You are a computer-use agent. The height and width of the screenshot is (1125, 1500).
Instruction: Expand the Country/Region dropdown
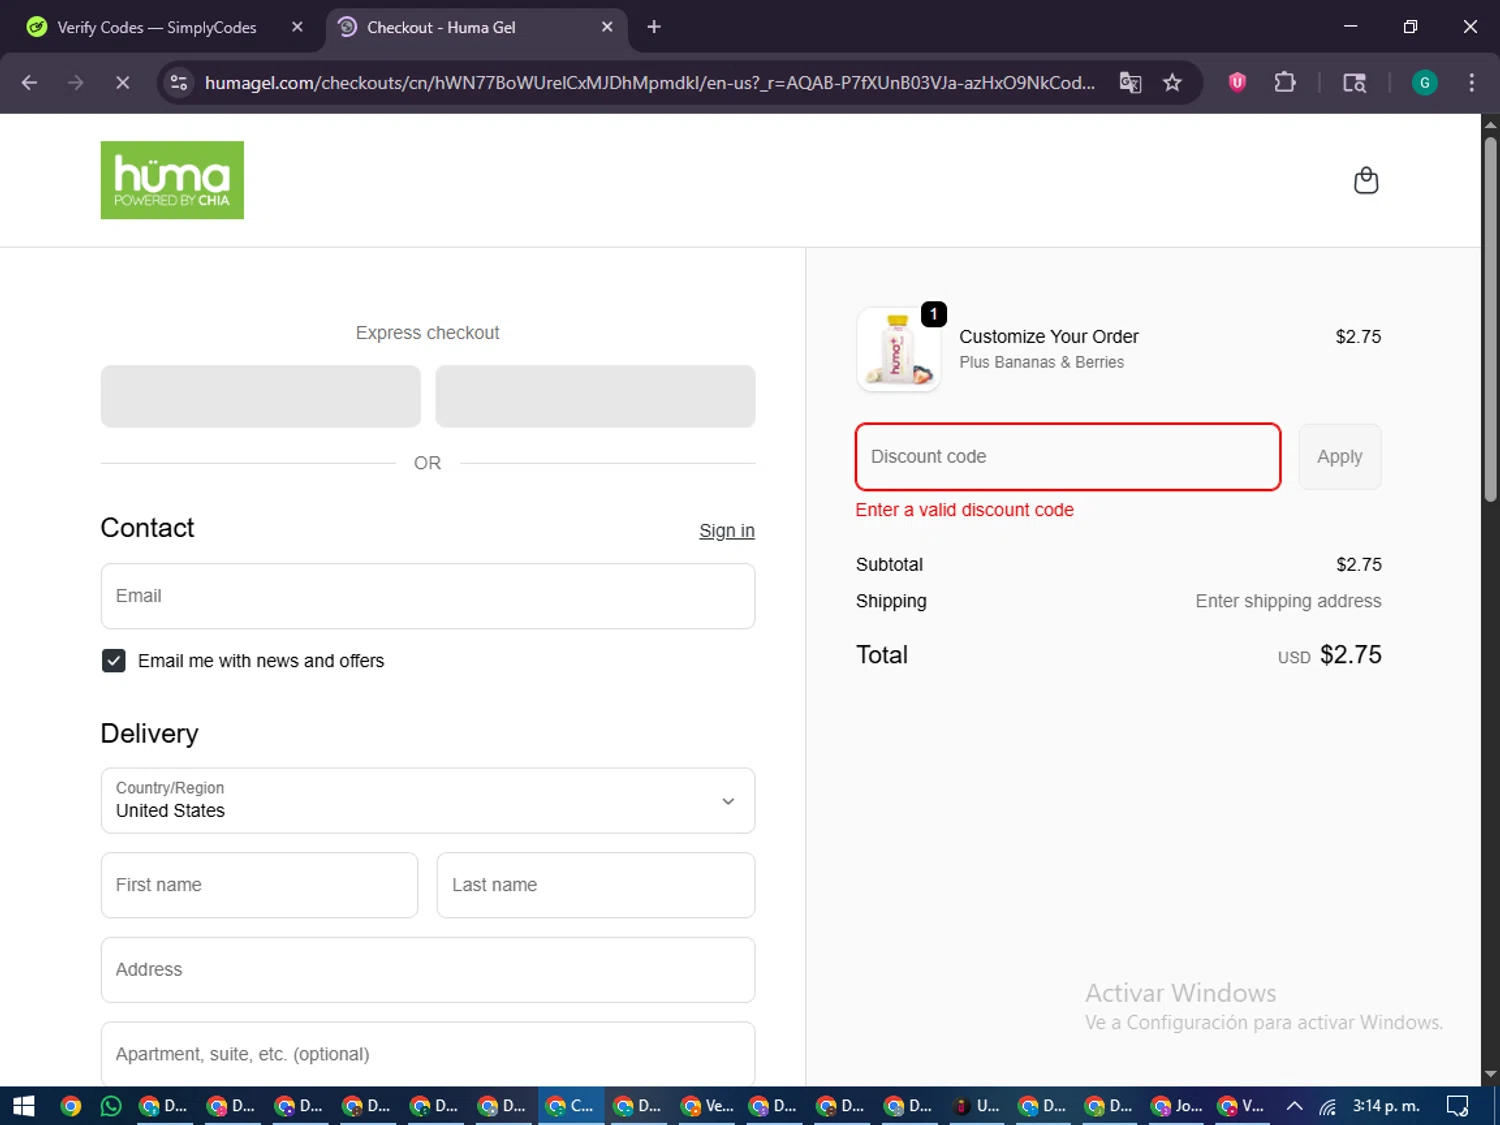click(x=428, y=800)
